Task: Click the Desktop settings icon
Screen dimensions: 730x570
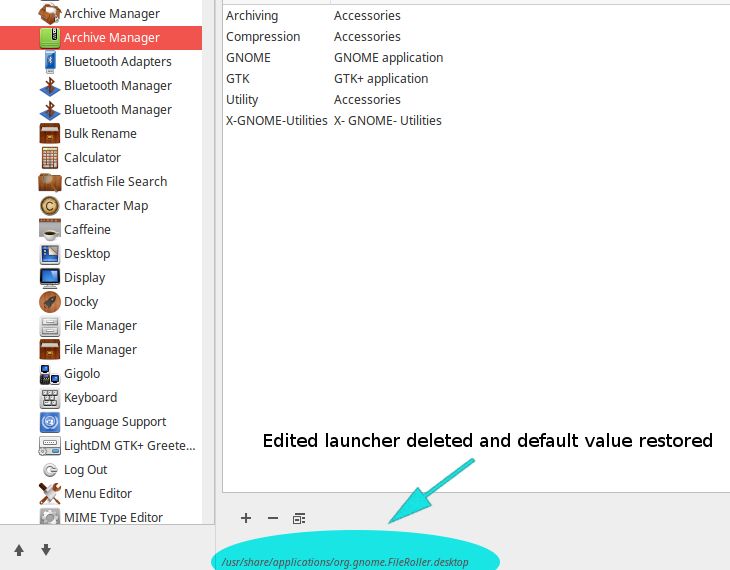Action: coord(50,254)
